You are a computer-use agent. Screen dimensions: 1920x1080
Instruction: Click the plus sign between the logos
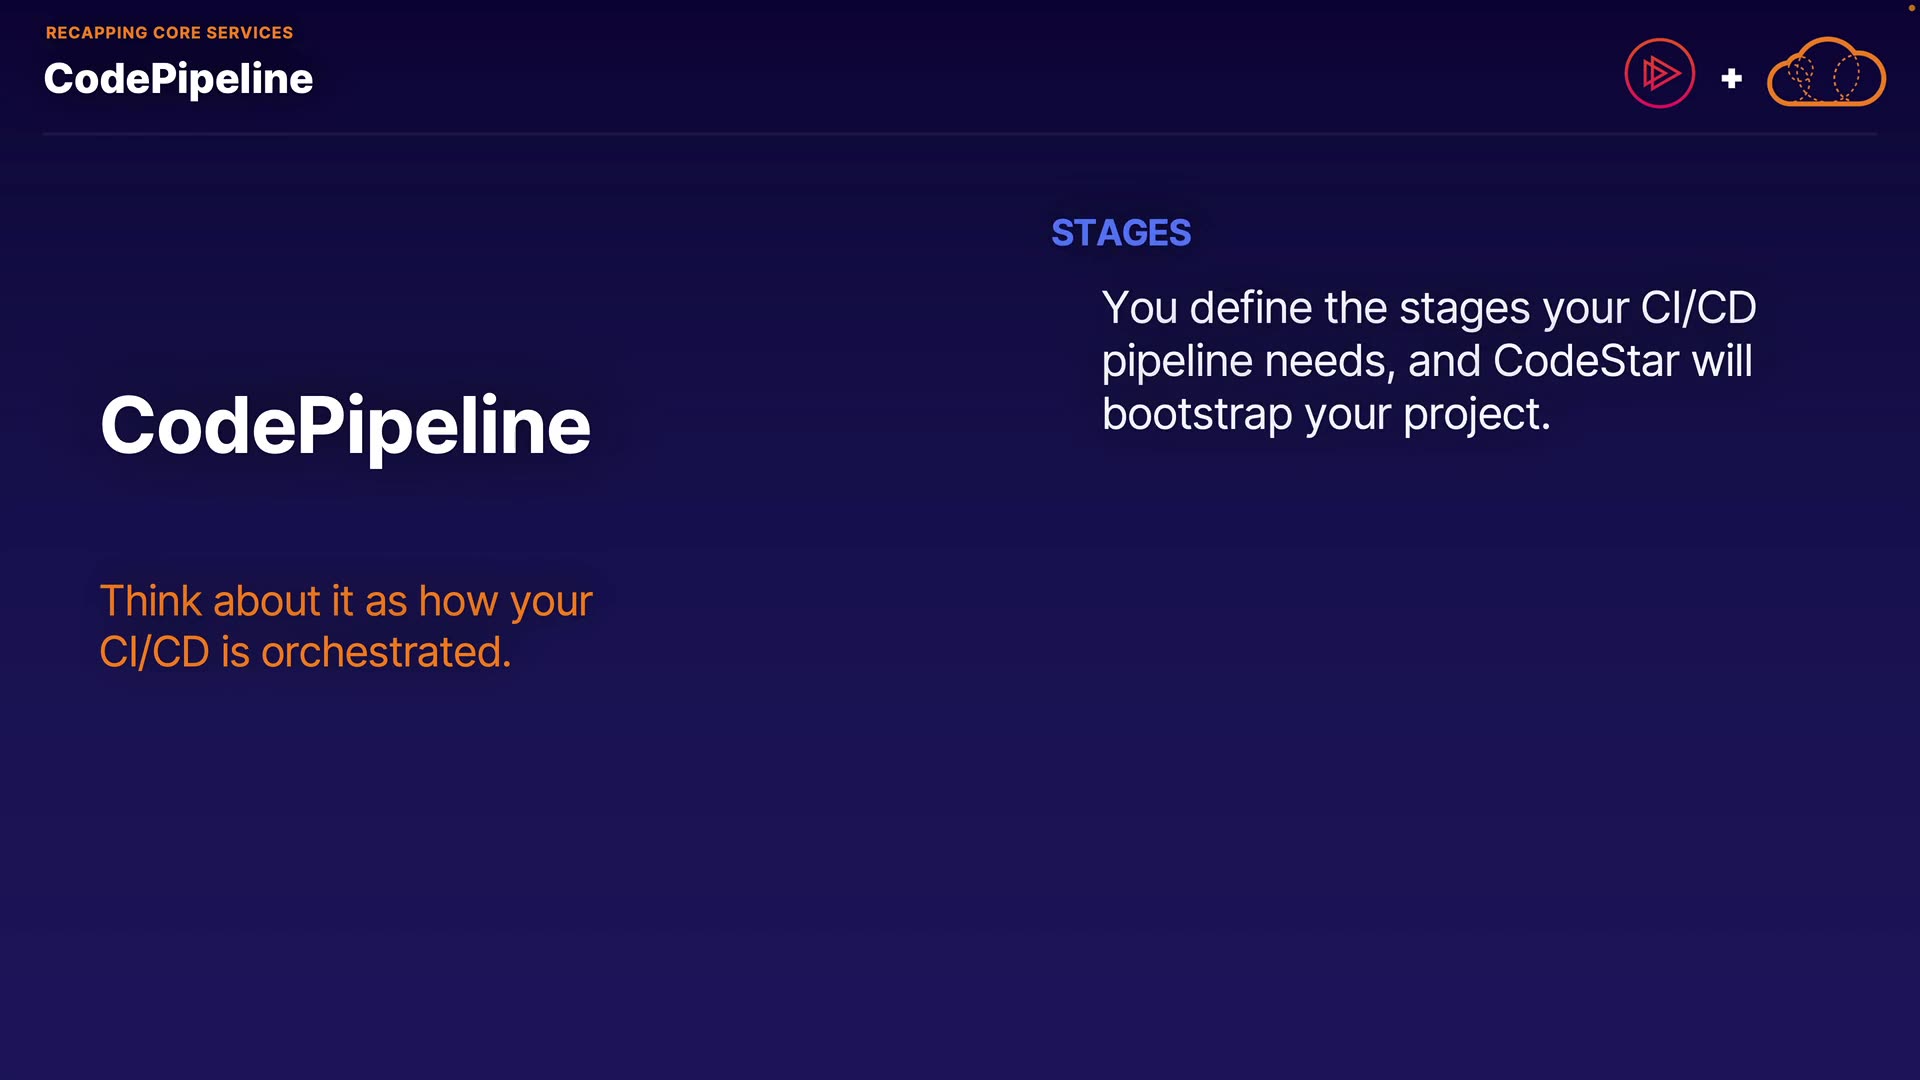pos(1732,78)
